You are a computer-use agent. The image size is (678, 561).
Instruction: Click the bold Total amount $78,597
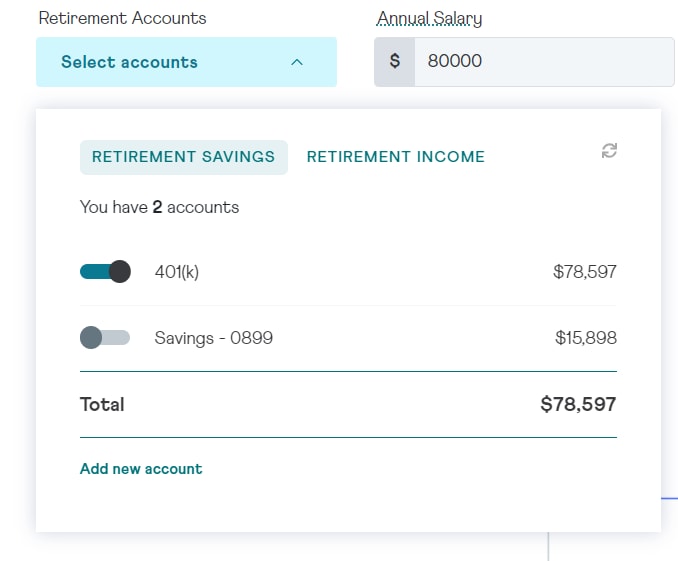pos(578,404)
